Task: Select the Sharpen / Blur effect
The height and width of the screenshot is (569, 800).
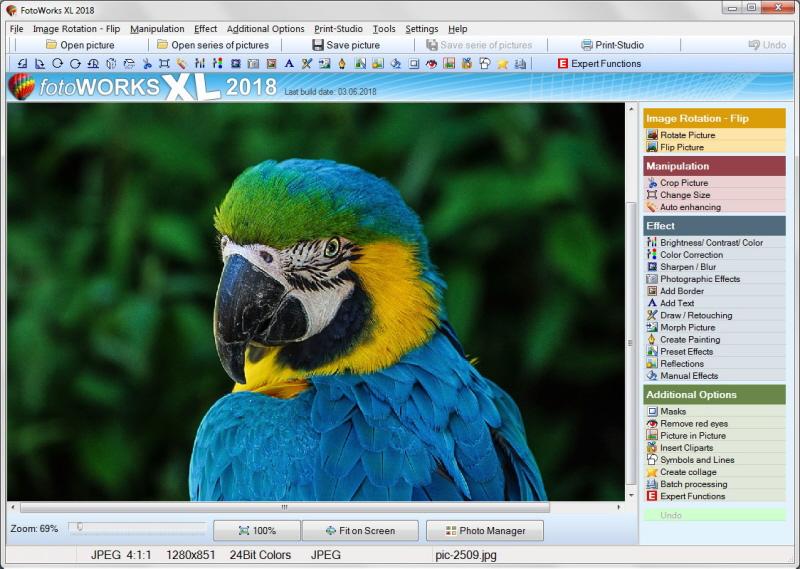Action: tap(687, 267)
